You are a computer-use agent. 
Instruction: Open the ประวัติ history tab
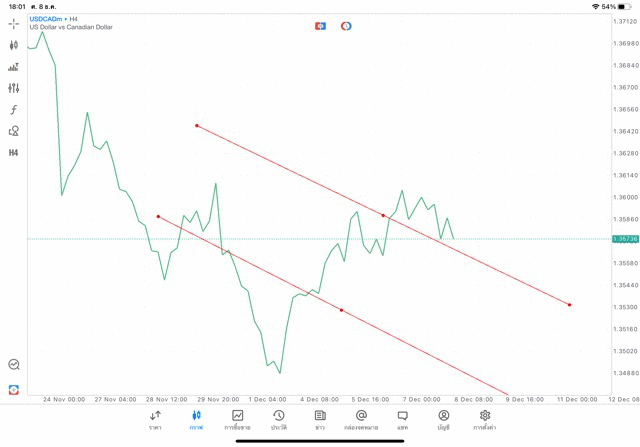279,420
